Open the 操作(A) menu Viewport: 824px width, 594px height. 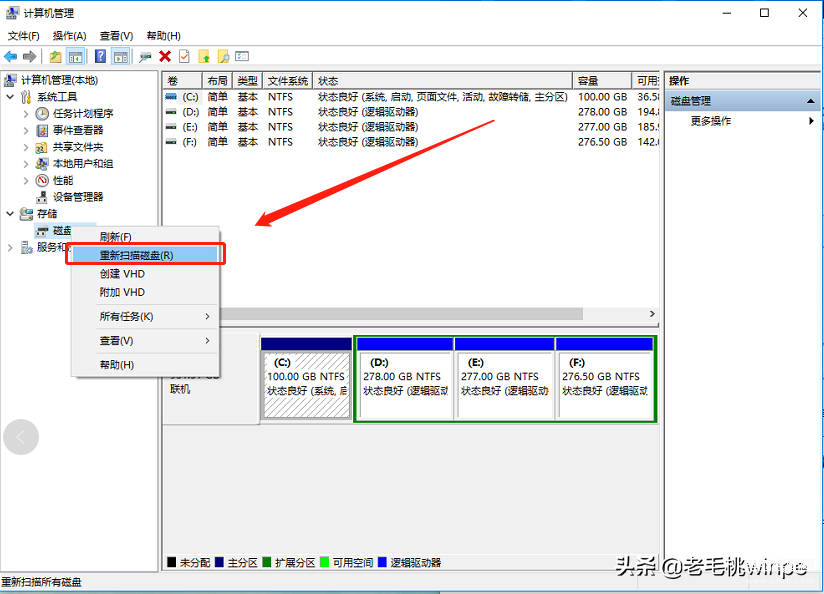(x=69, y=36)
